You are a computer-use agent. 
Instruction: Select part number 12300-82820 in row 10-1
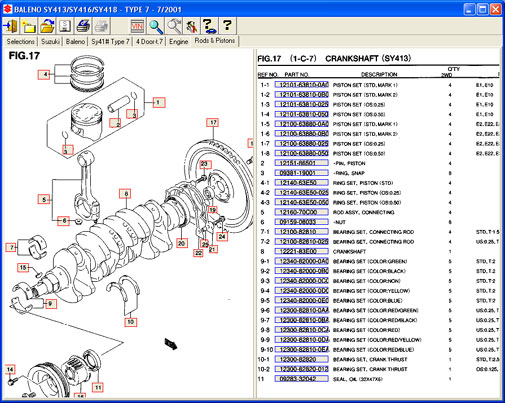point(302,360)
